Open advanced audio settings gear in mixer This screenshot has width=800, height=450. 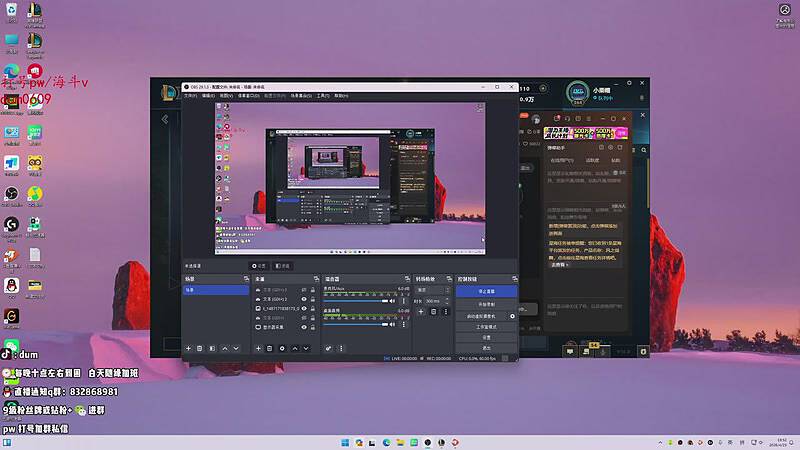[x=328, y=348]
